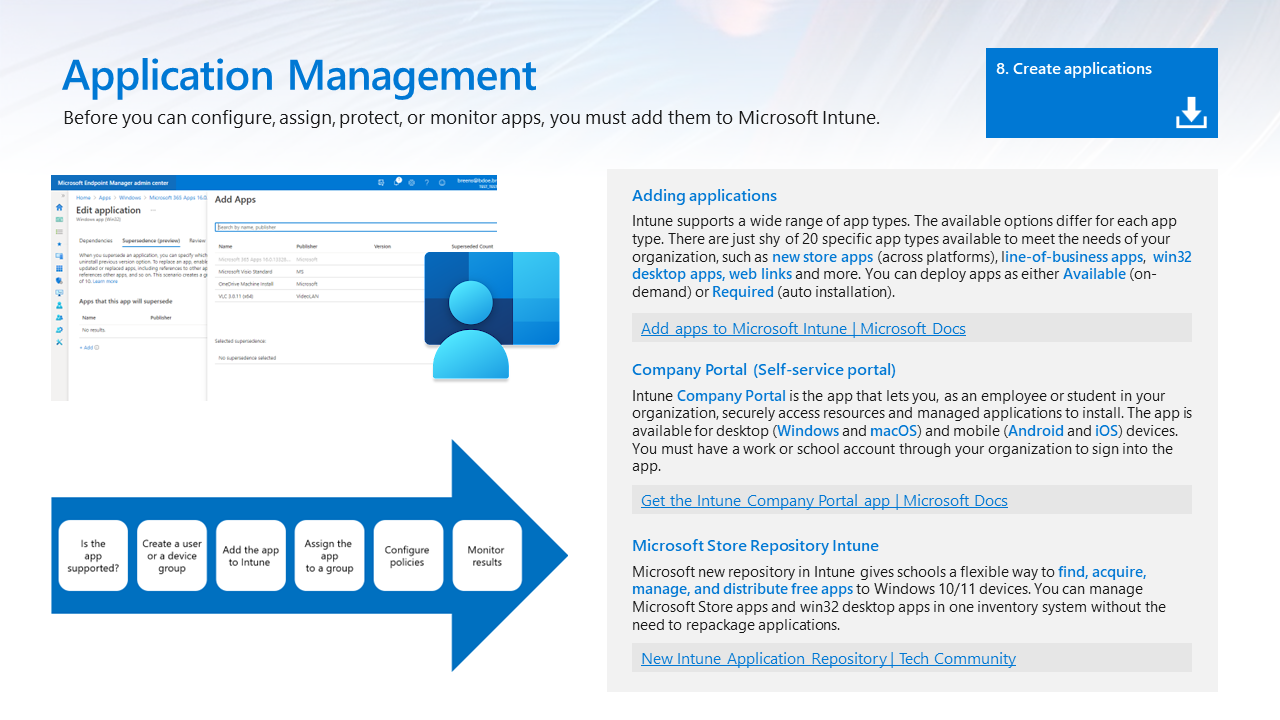Click the '+ Add' link under supersede list

[x=87, y=347]
